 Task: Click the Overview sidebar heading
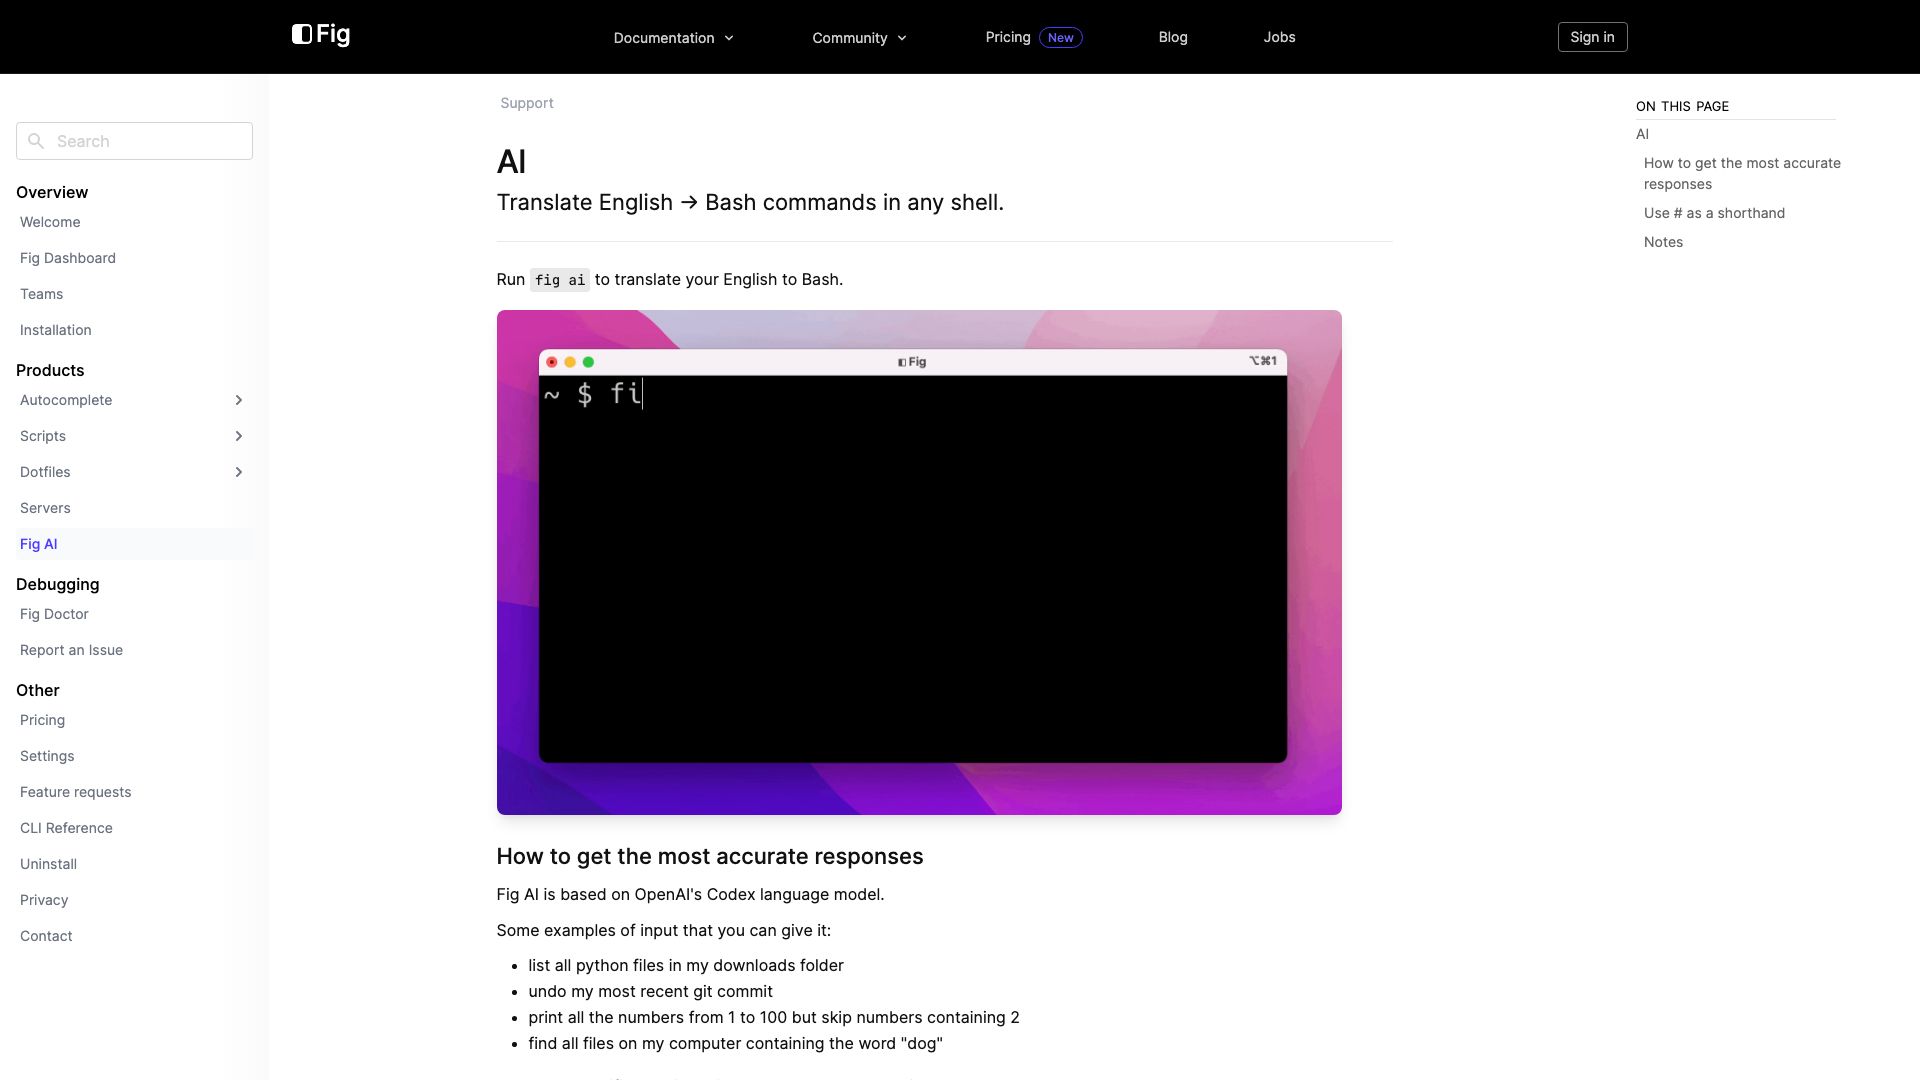(x=52, y=192)
